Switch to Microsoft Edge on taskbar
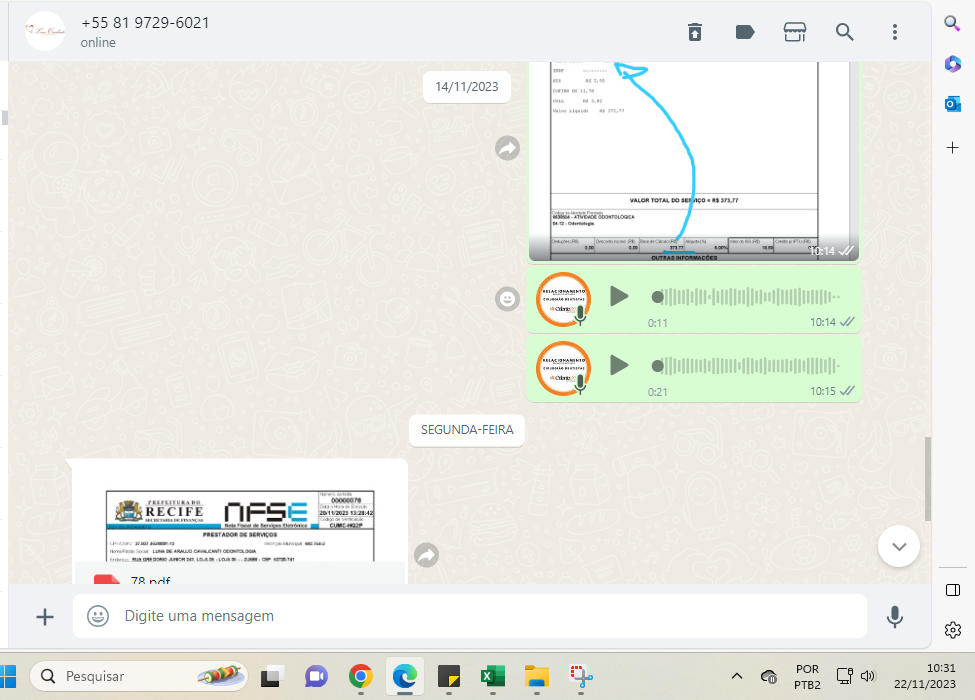This screenshot has height=700, width=975. click(405, 676)
